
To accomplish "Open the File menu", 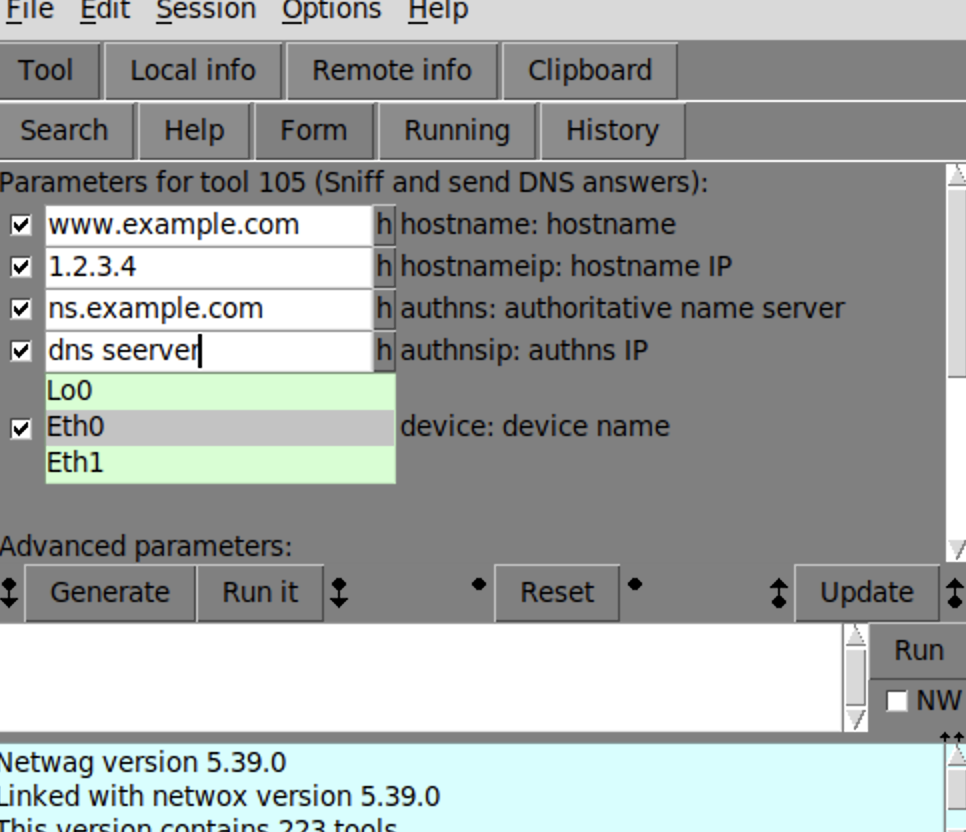I will 30,9.
